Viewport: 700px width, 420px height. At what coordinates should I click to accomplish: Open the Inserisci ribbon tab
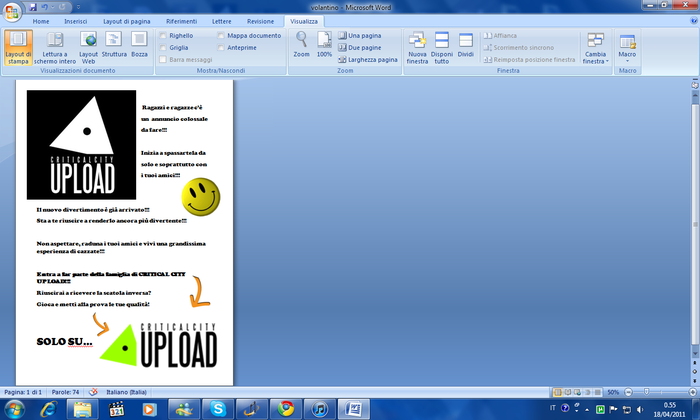75,21
